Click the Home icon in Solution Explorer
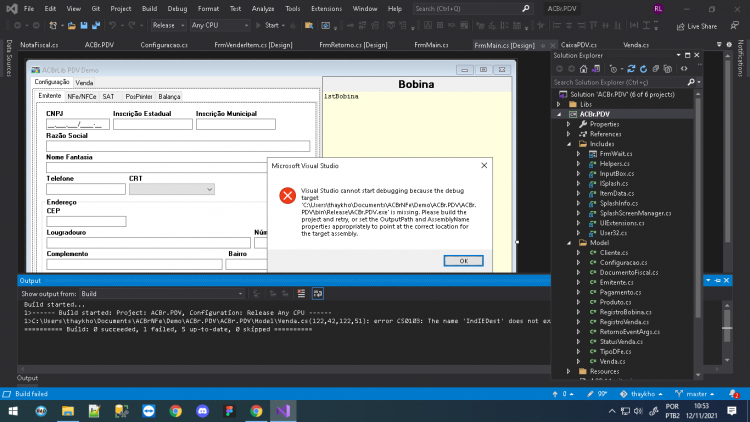This screenshot has width=750, height=422. pos(583,69)
